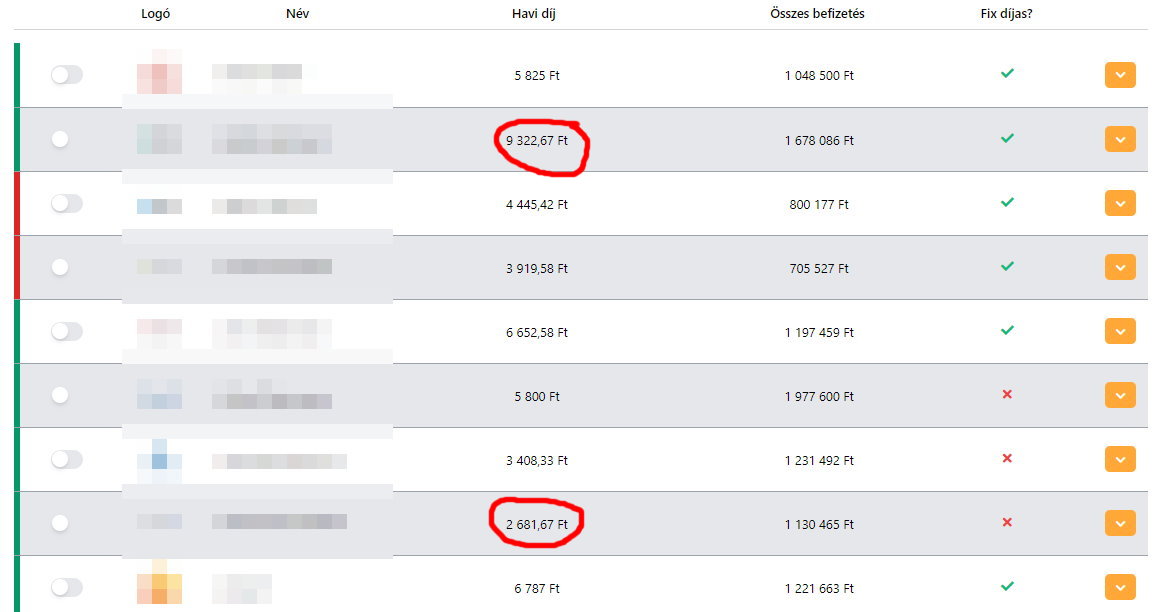This screenshot has height=612, width=1163.
Task: Click the "Fix díjas?" column header
Action: click(1006, 14)
